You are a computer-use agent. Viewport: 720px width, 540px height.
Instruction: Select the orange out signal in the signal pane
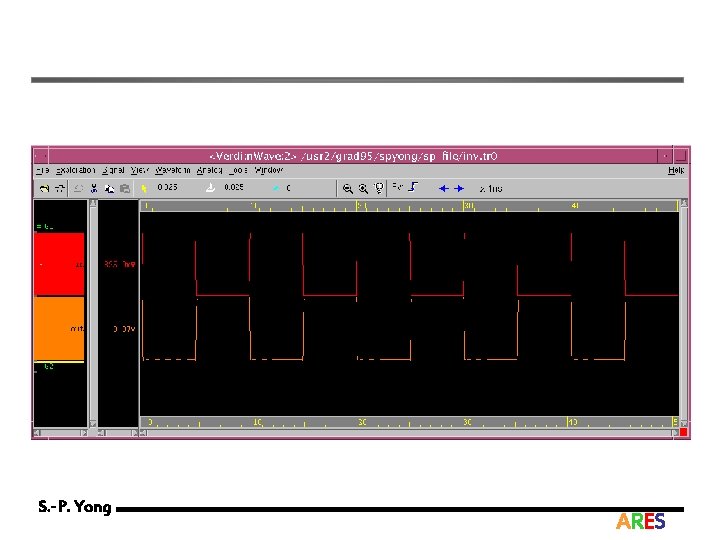(59, 329)
